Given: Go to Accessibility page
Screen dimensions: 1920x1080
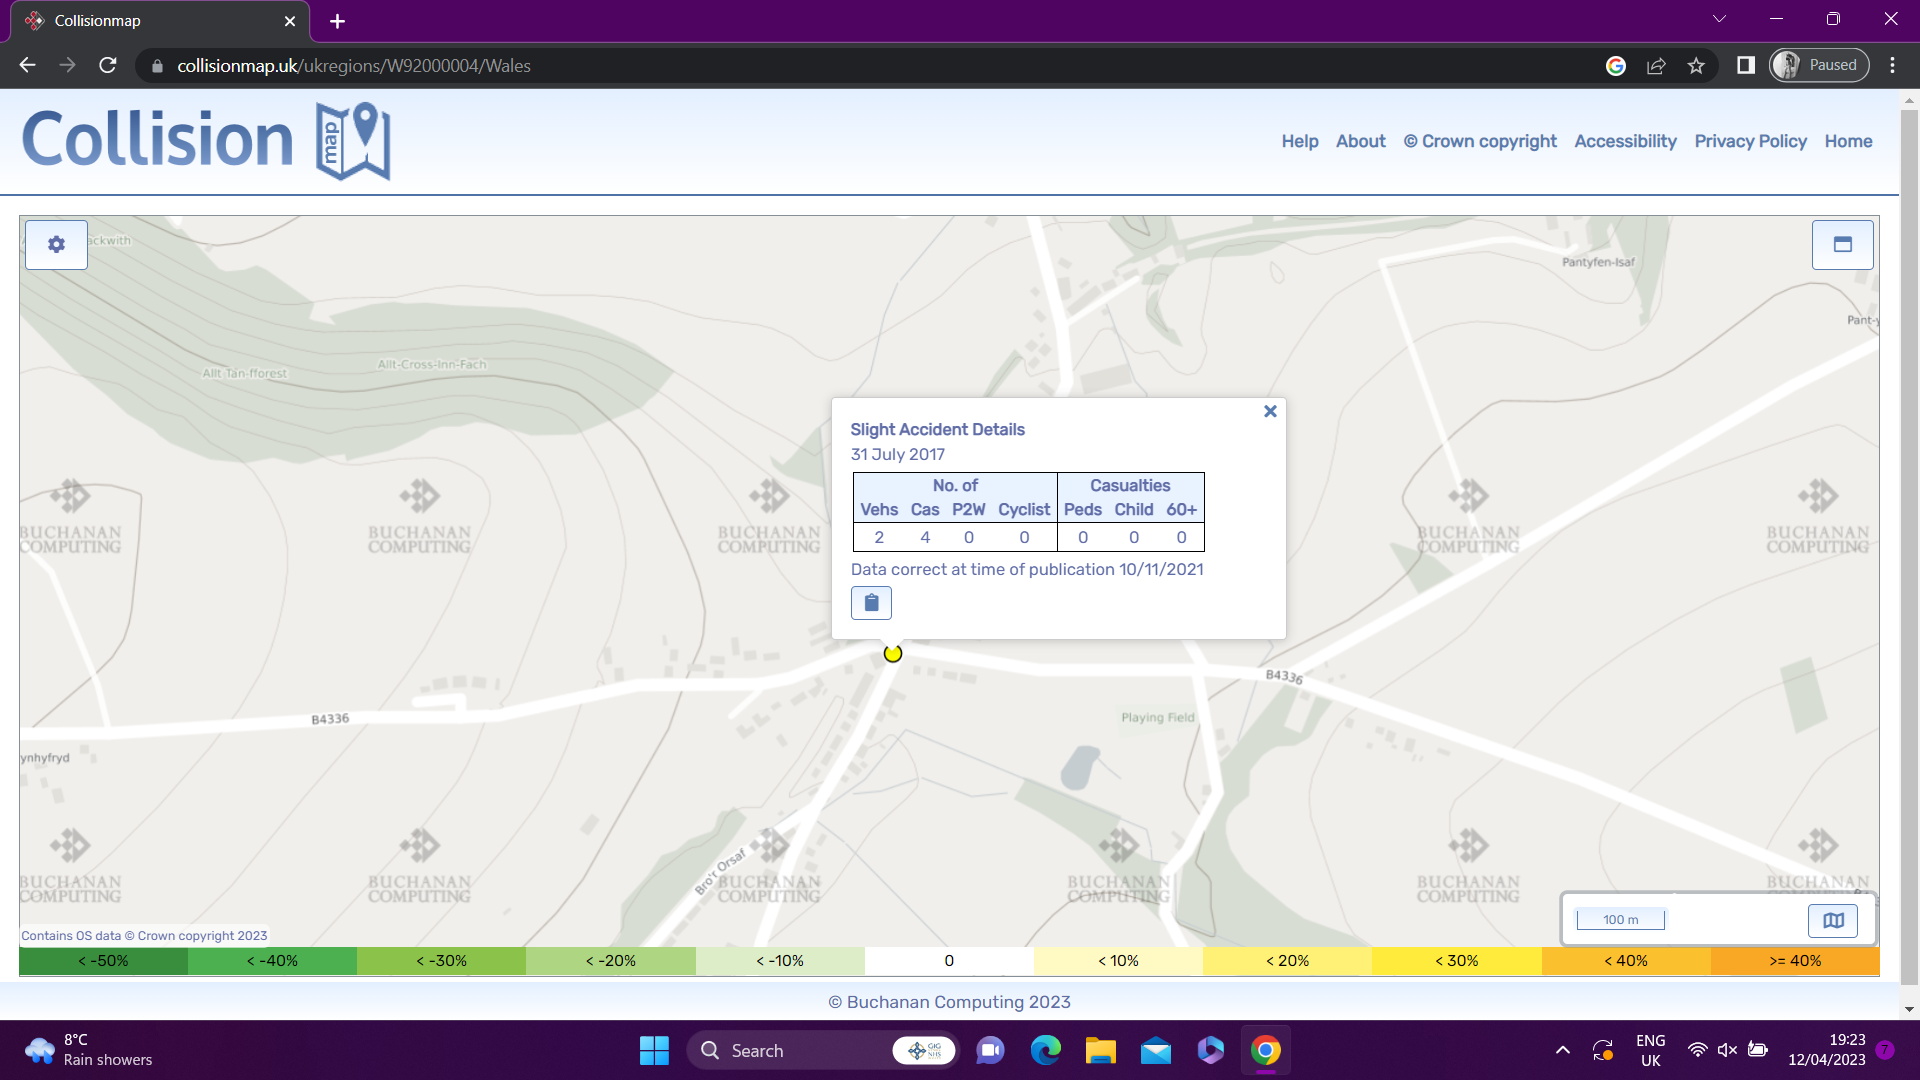Looking at the screenshot, I should tap(1625, 141).
